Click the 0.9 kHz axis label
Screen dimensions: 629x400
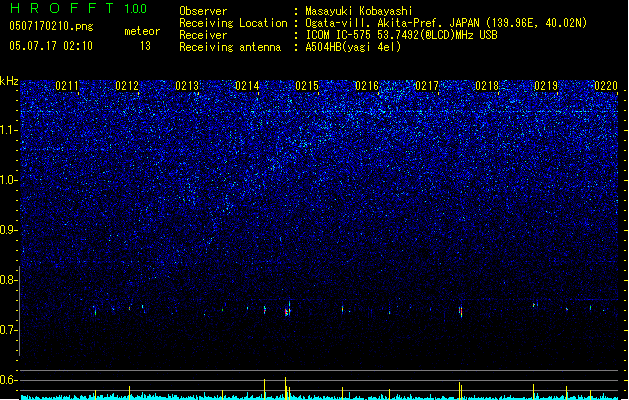[x=8, y=230]
